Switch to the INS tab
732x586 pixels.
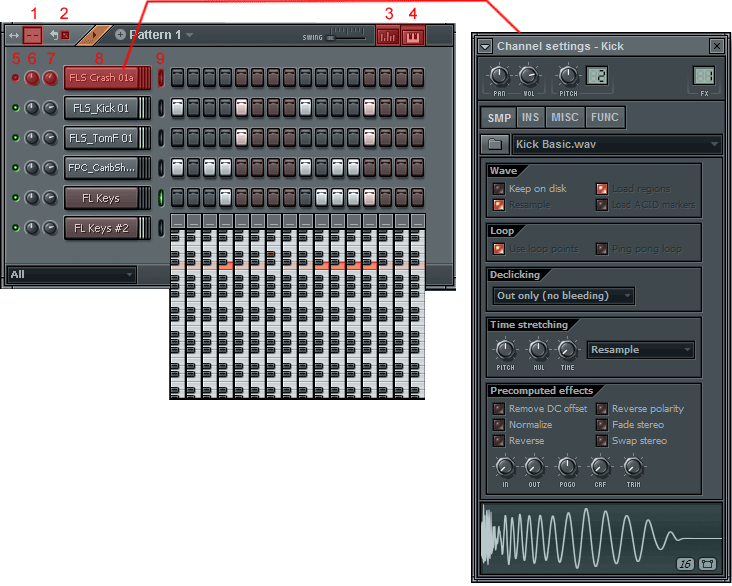coord(530,118)
